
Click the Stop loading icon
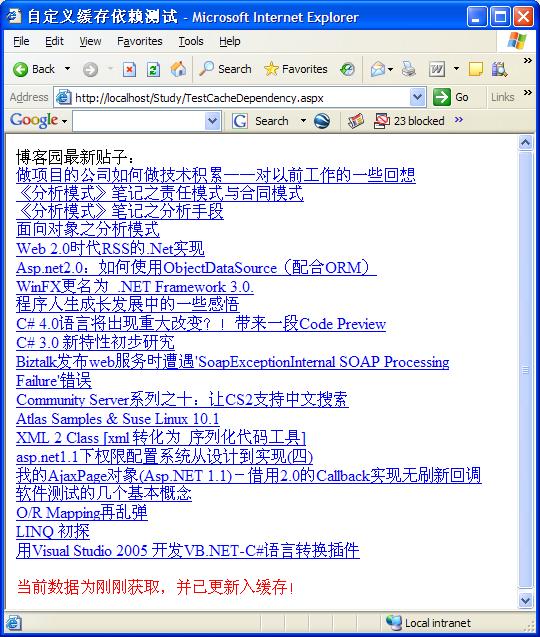(x=129, y=69)
